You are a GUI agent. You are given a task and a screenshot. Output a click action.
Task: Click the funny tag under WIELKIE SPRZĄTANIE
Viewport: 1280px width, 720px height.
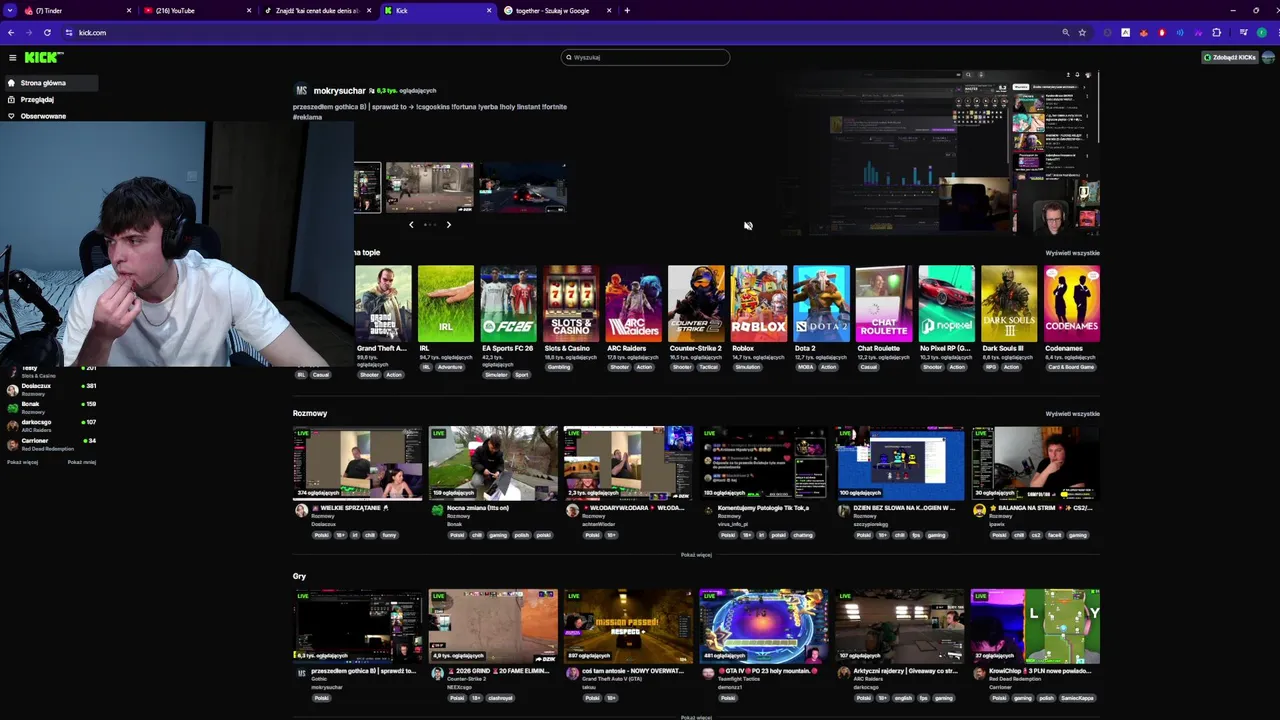(x=389, y=535)
